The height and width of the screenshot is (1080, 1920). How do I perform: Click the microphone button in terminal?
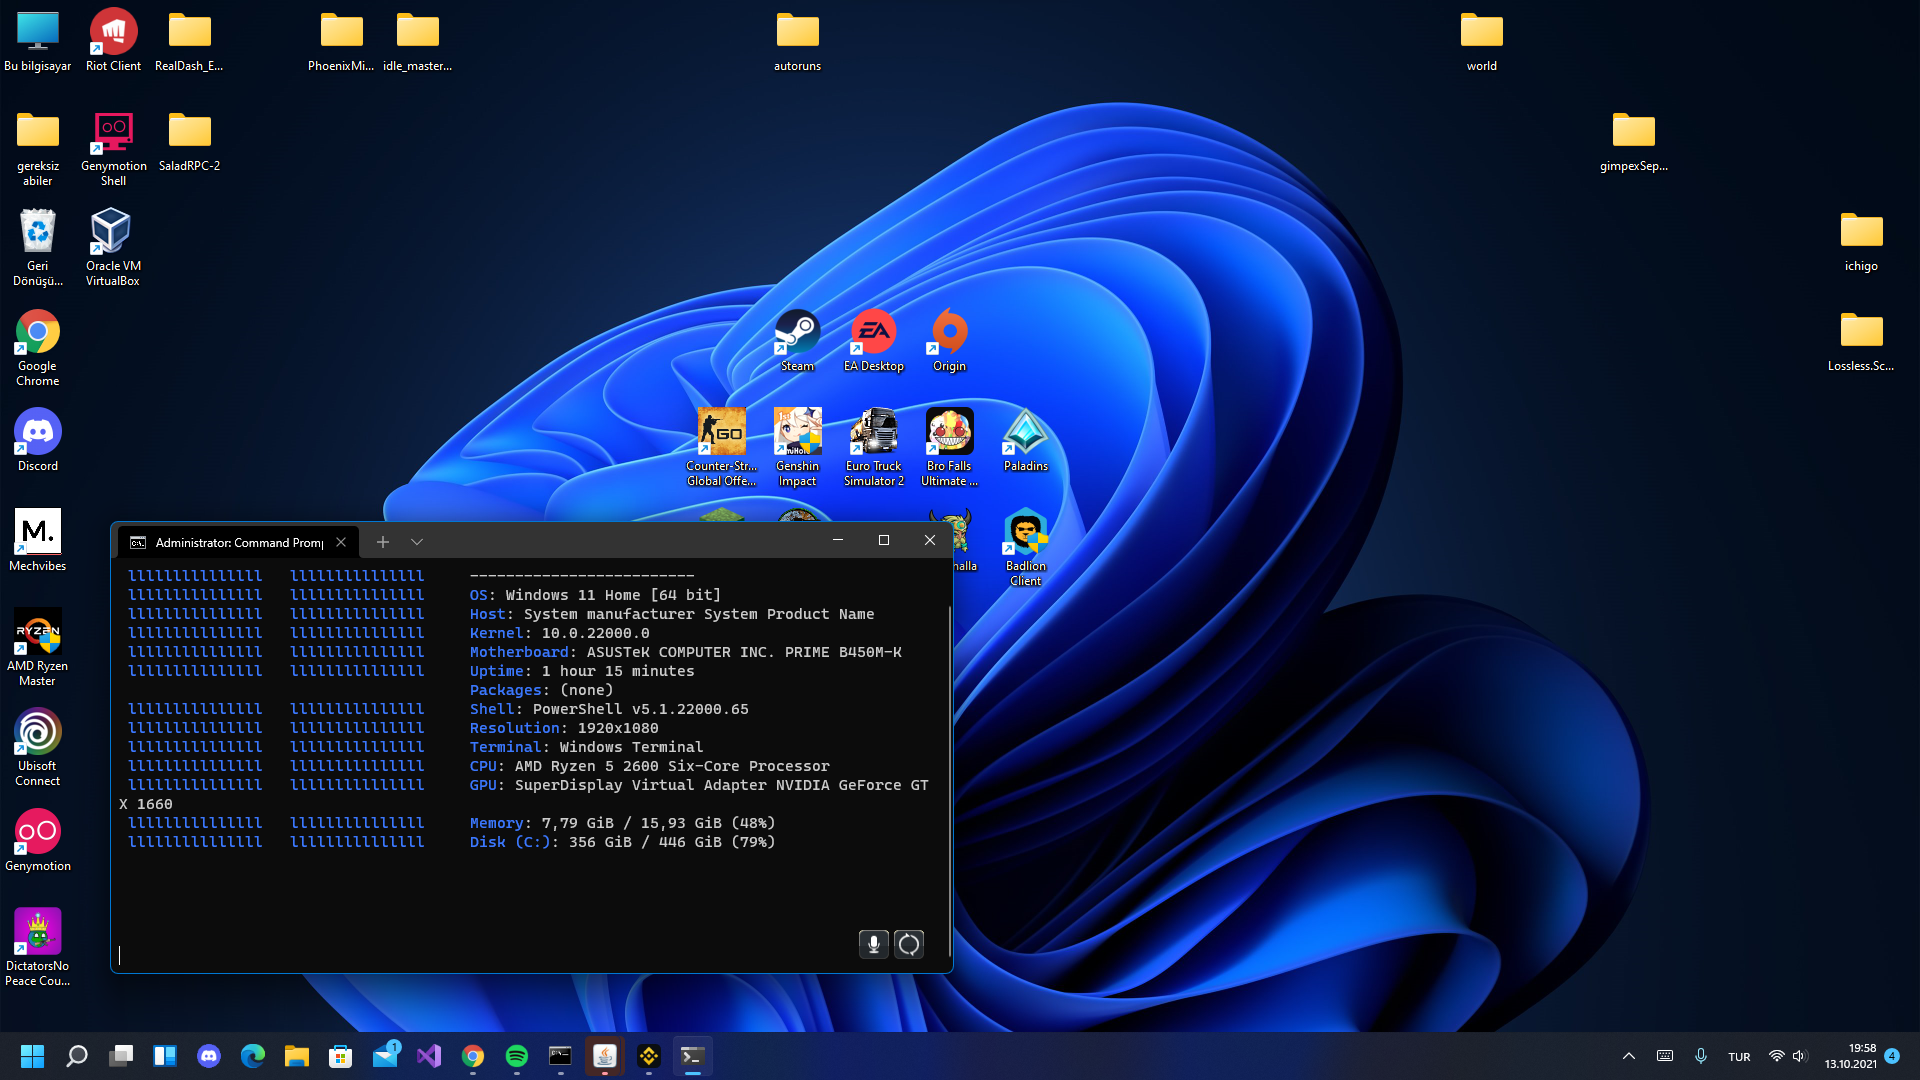coord(873,944)
